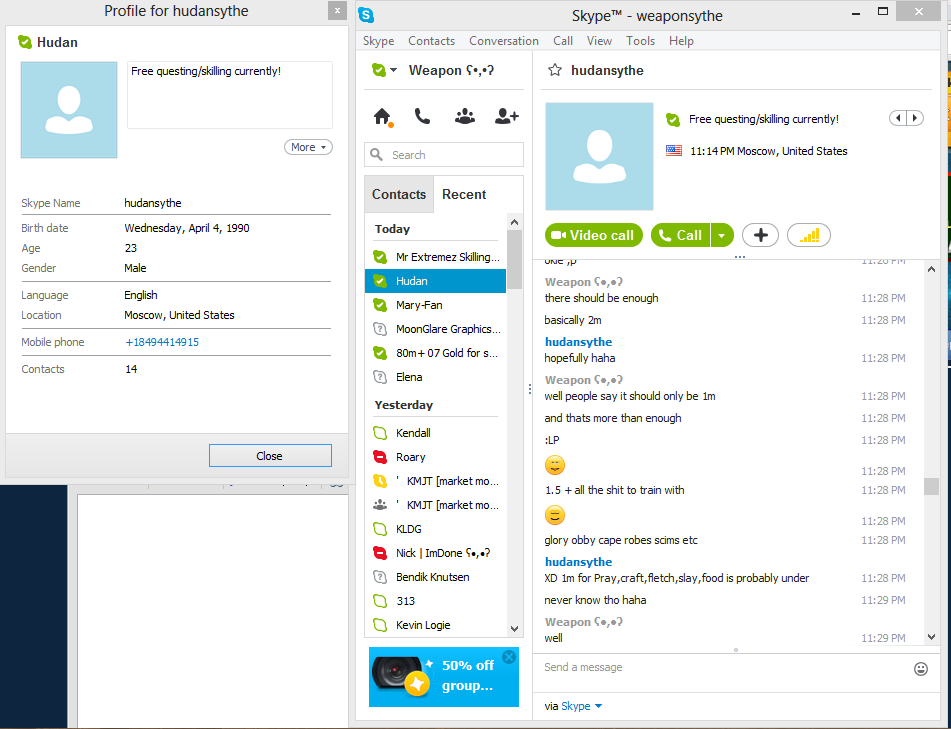The width and height of the screenshot is (951, 729).
Task: Open the View menu
Action: click(x=599, y=41)
